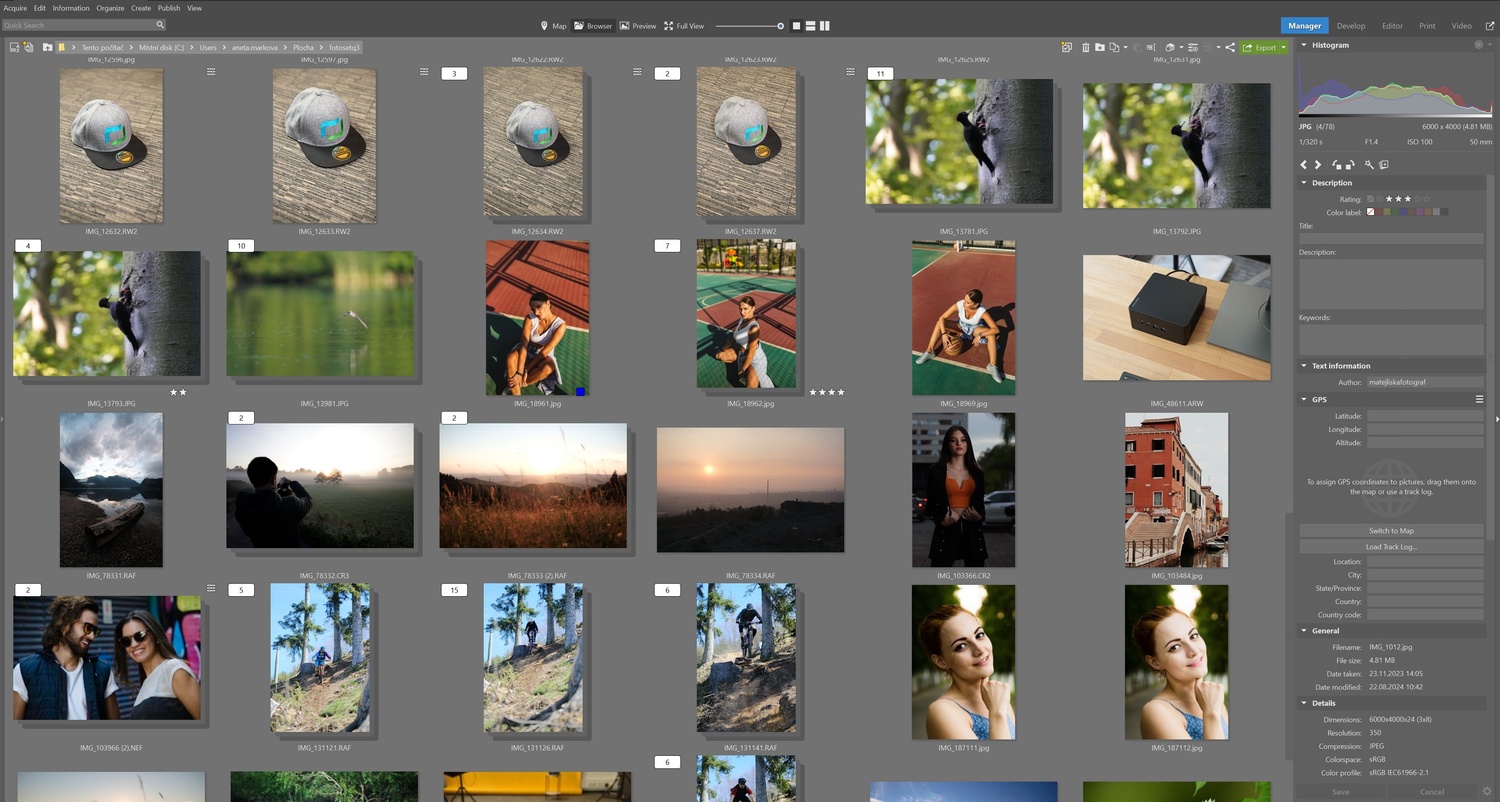The width and height of the screenshot is (1500, 802).
Task: Collapse the Histogram section
Action: coord(1304,45)
